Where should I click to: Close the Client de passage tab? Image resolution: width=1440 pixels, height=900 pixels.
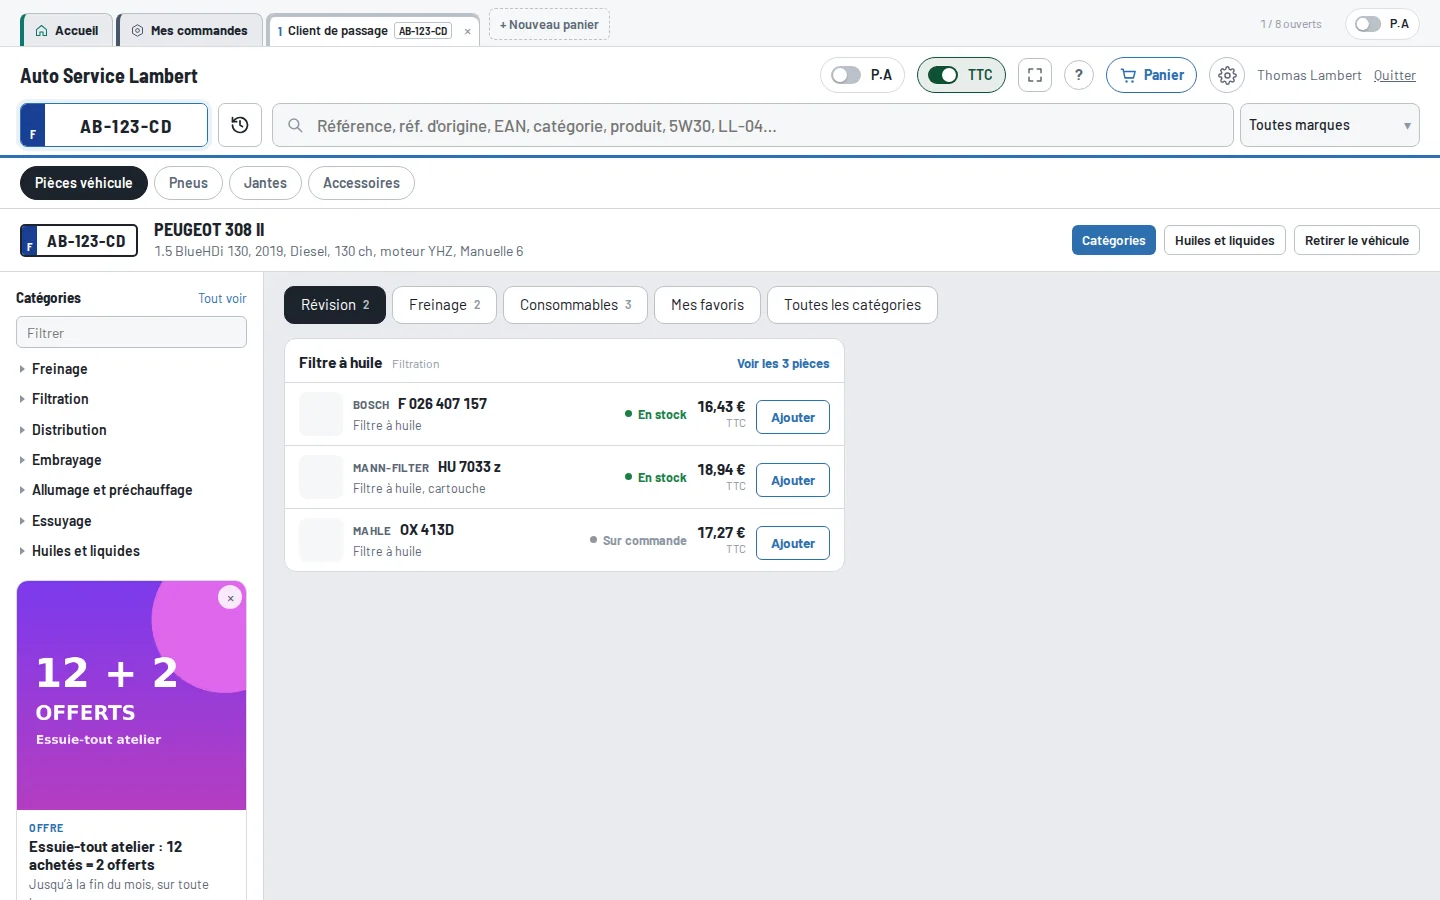[x=467, y=31]
